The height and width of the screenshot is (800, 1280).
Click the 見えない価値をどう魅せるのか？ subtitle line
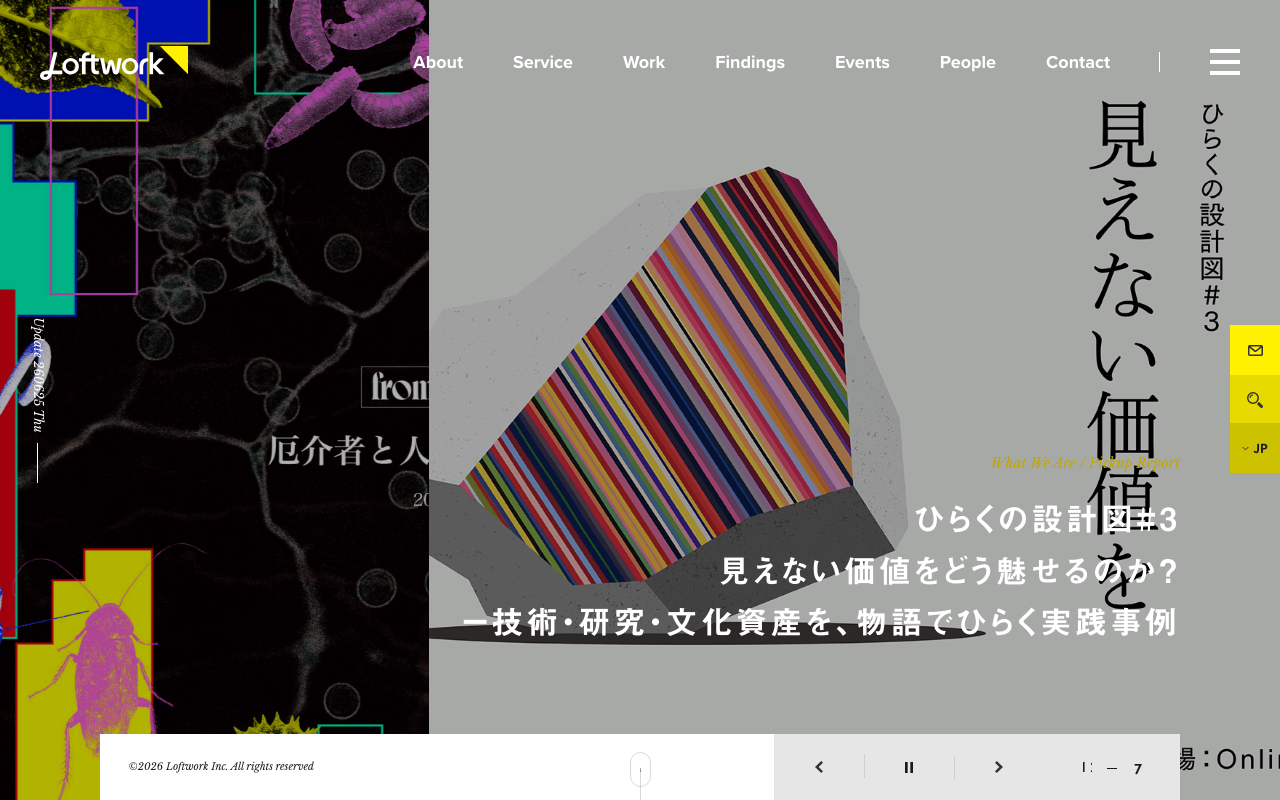point(950,571)
